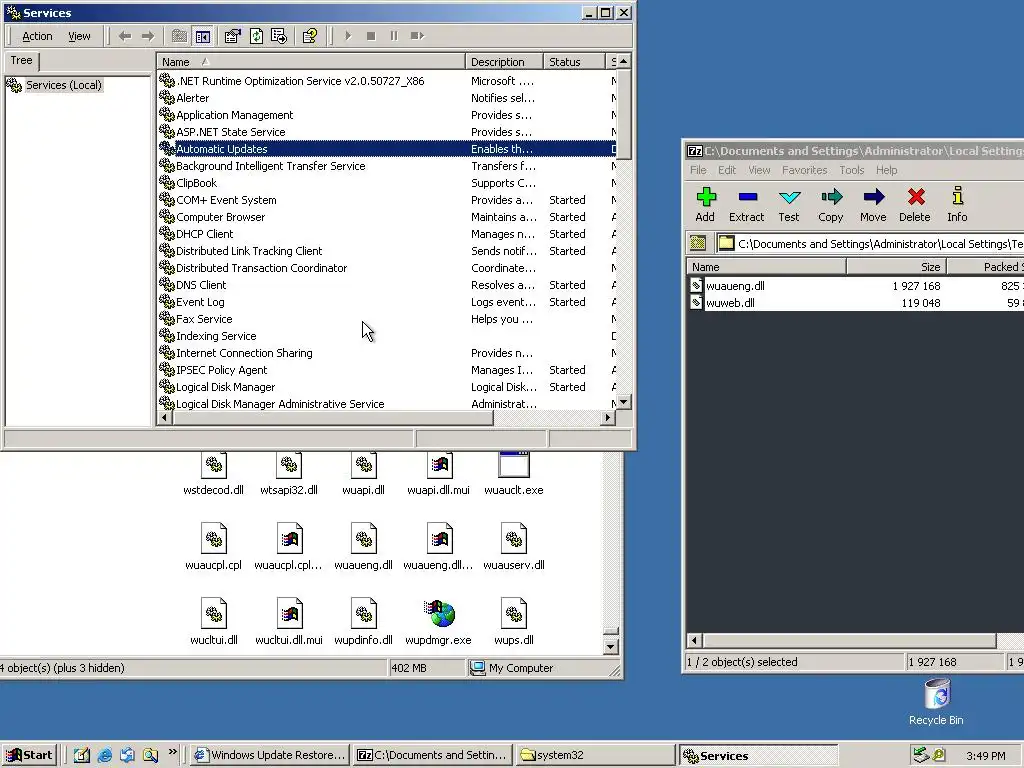Select wuaucpl.cpl file icon
The image size is (1024, 768).
(214, 547)
